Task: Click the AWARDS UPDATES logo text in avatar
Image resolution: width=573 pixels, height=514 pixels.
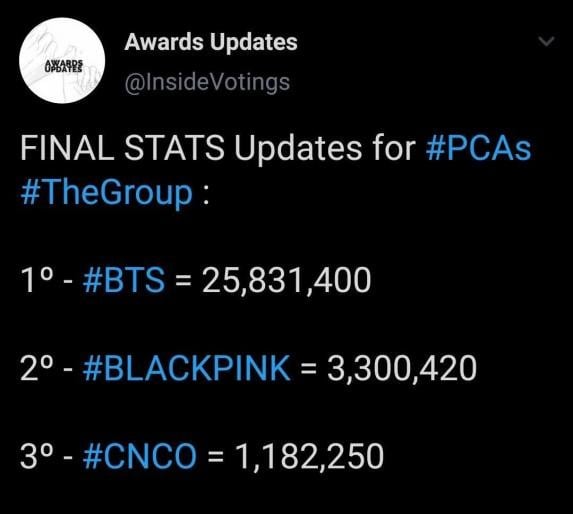Action: [64, 66]
